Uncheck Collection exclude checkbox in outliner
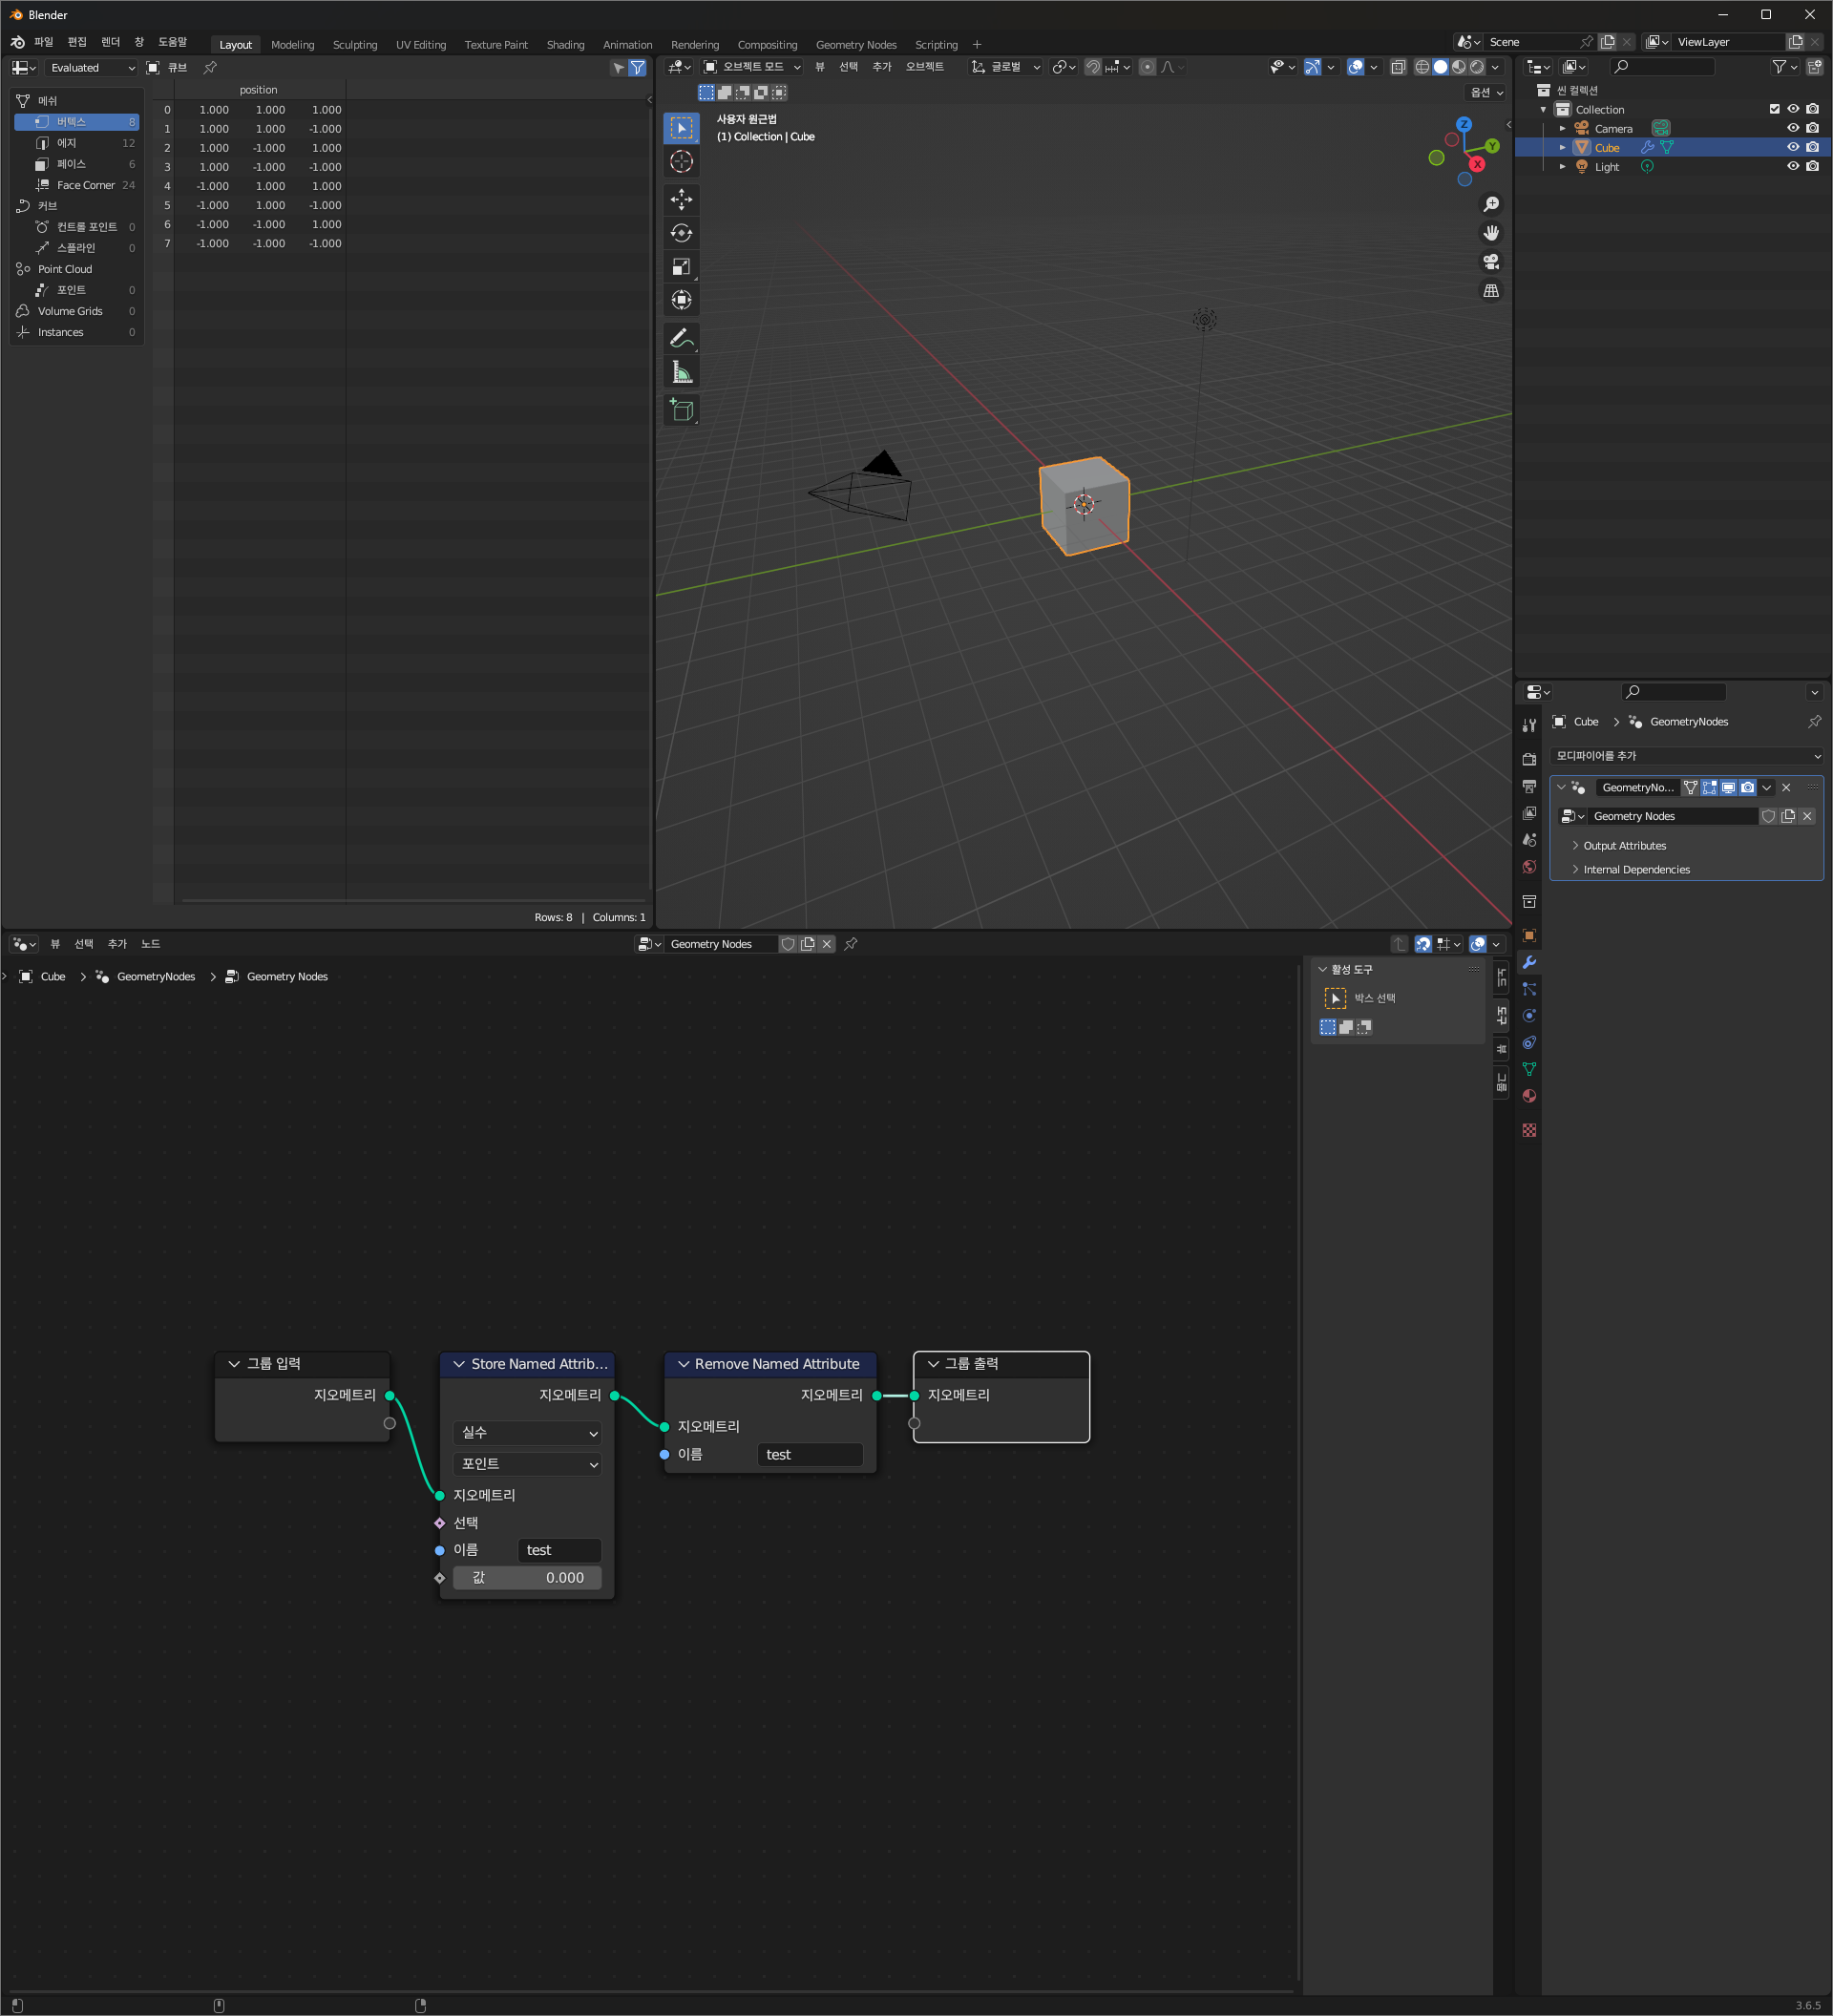Screen dimensions: 1833x2016 pyautogui.click(x=1774, y=109)
